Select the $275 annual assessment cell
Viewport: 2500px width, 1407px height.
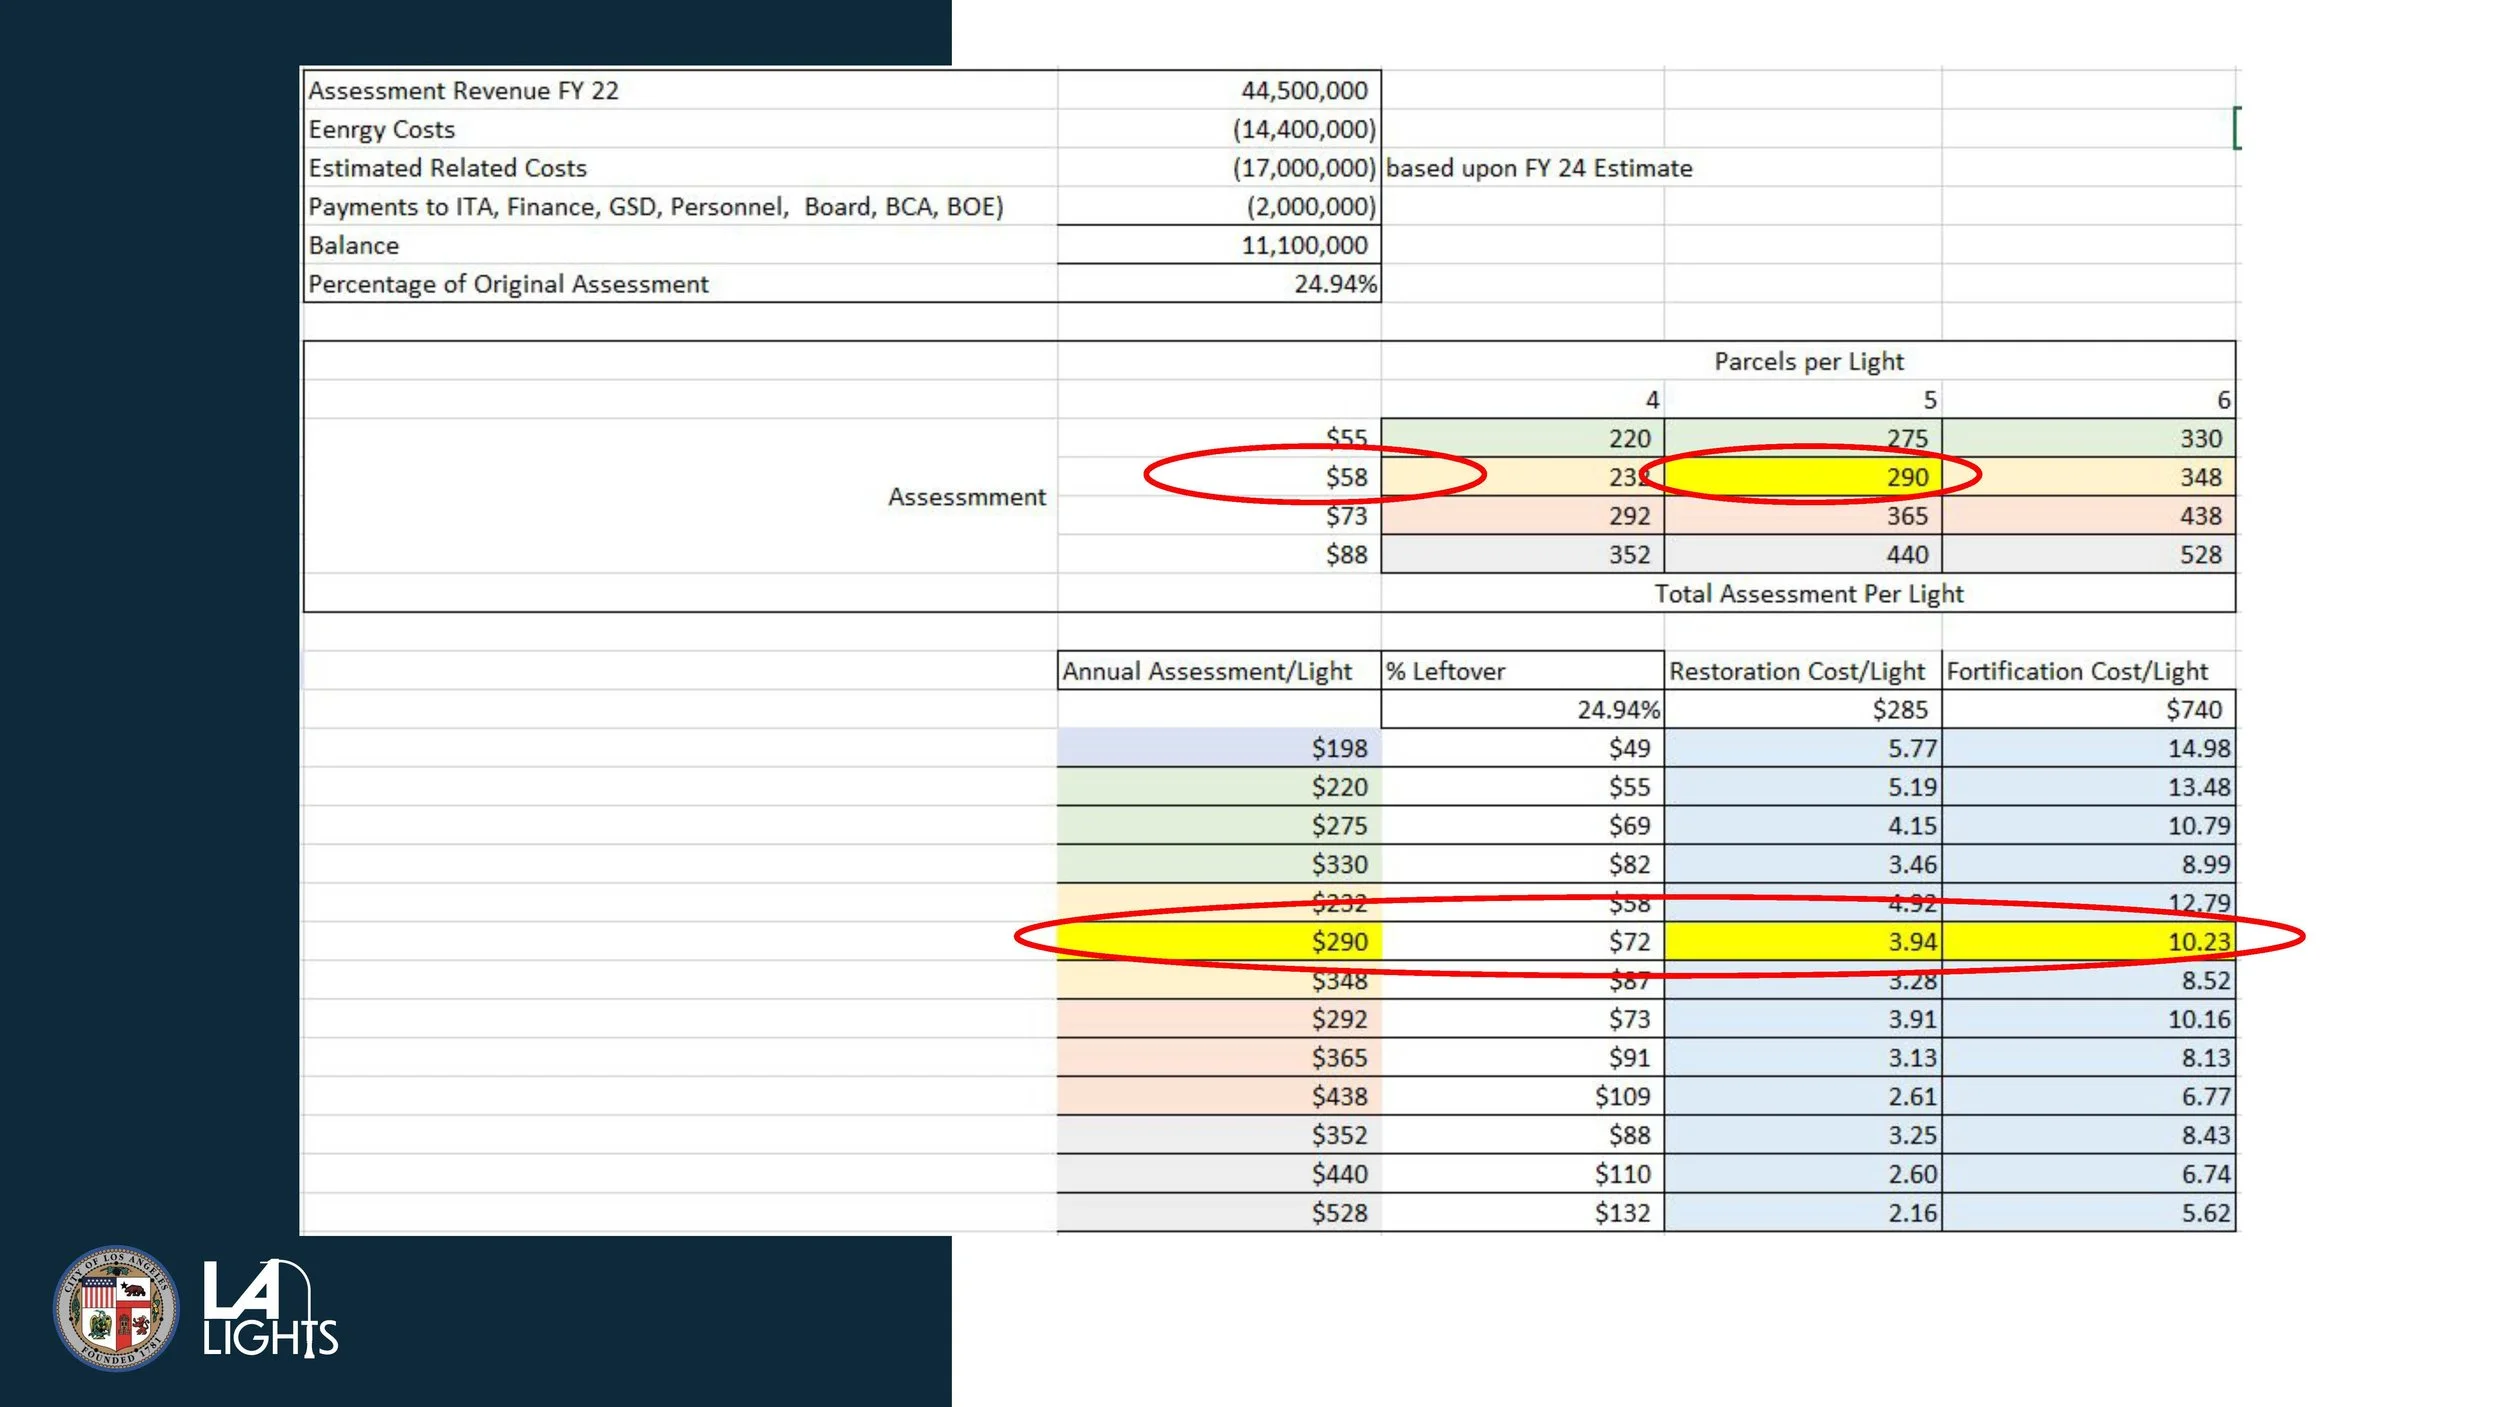(1219, 825)
